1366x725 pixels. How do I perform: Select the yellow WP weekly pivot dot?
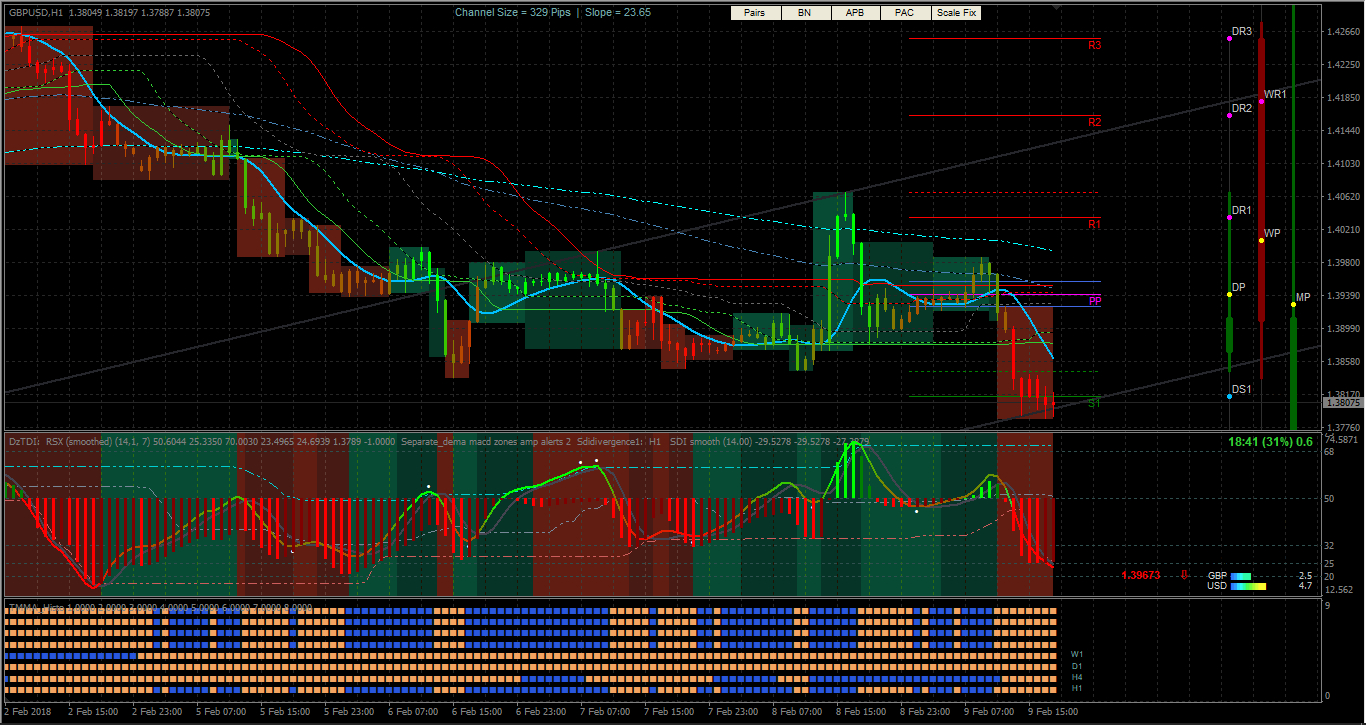(1262, 240)
